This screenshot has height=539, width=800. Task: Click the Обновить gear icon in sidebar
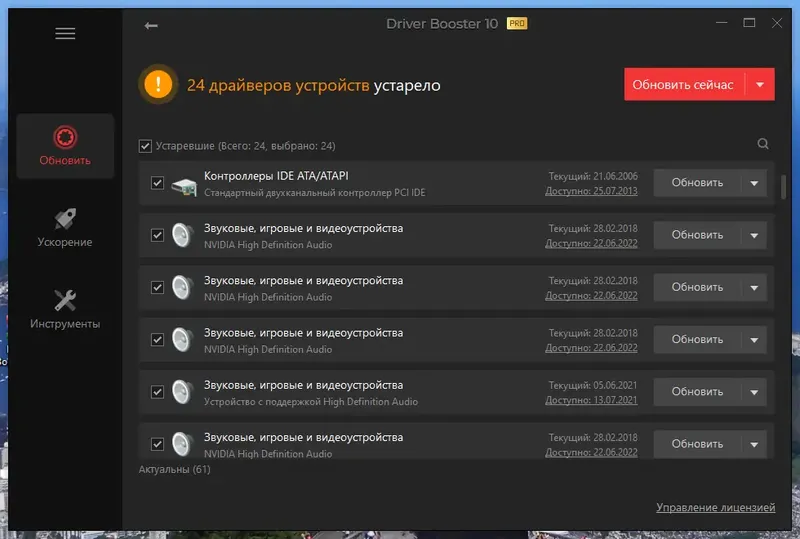click(65, 137)
